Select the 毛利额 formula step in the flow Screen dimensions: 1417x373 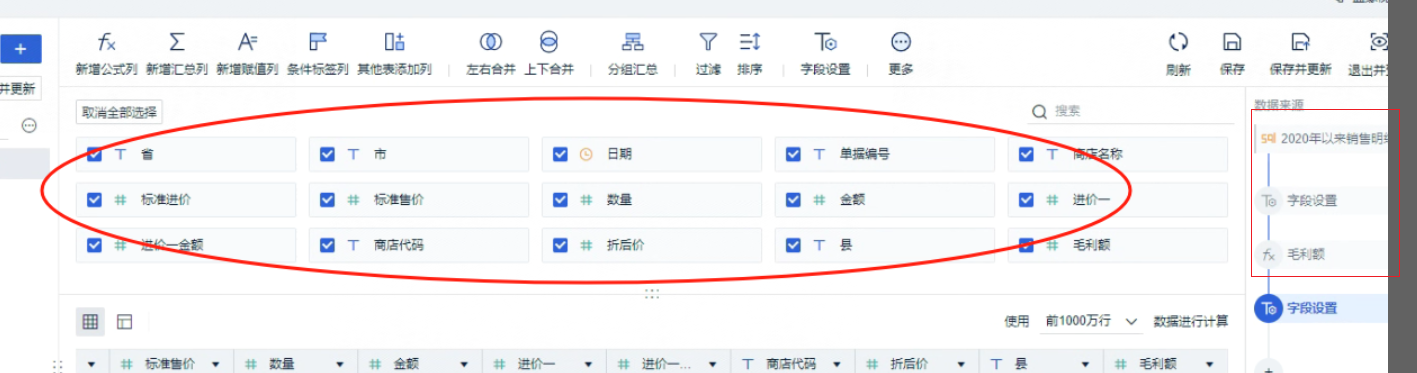pos(1305,254)
